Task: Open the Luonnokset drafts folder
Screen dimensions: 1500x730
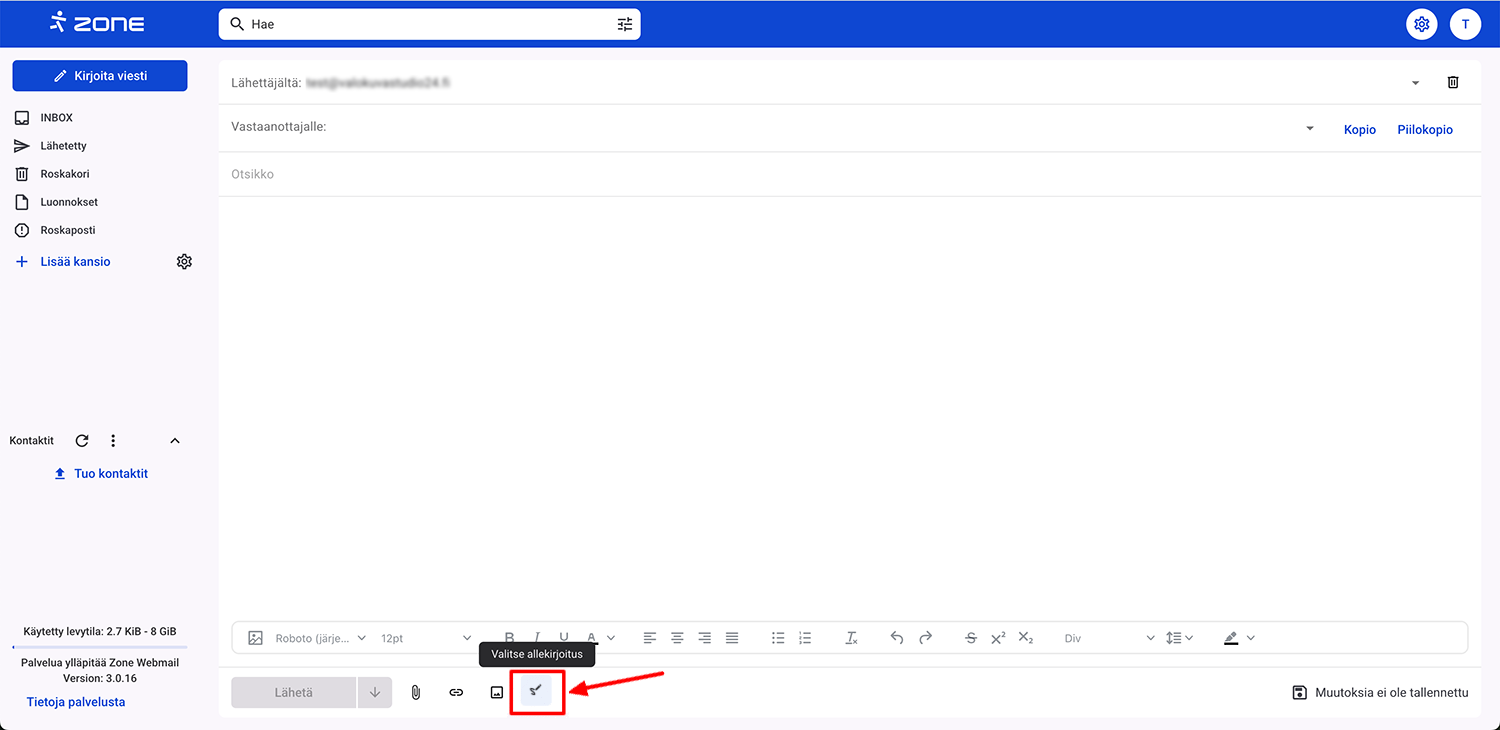Action: click(x=68, y=202)
